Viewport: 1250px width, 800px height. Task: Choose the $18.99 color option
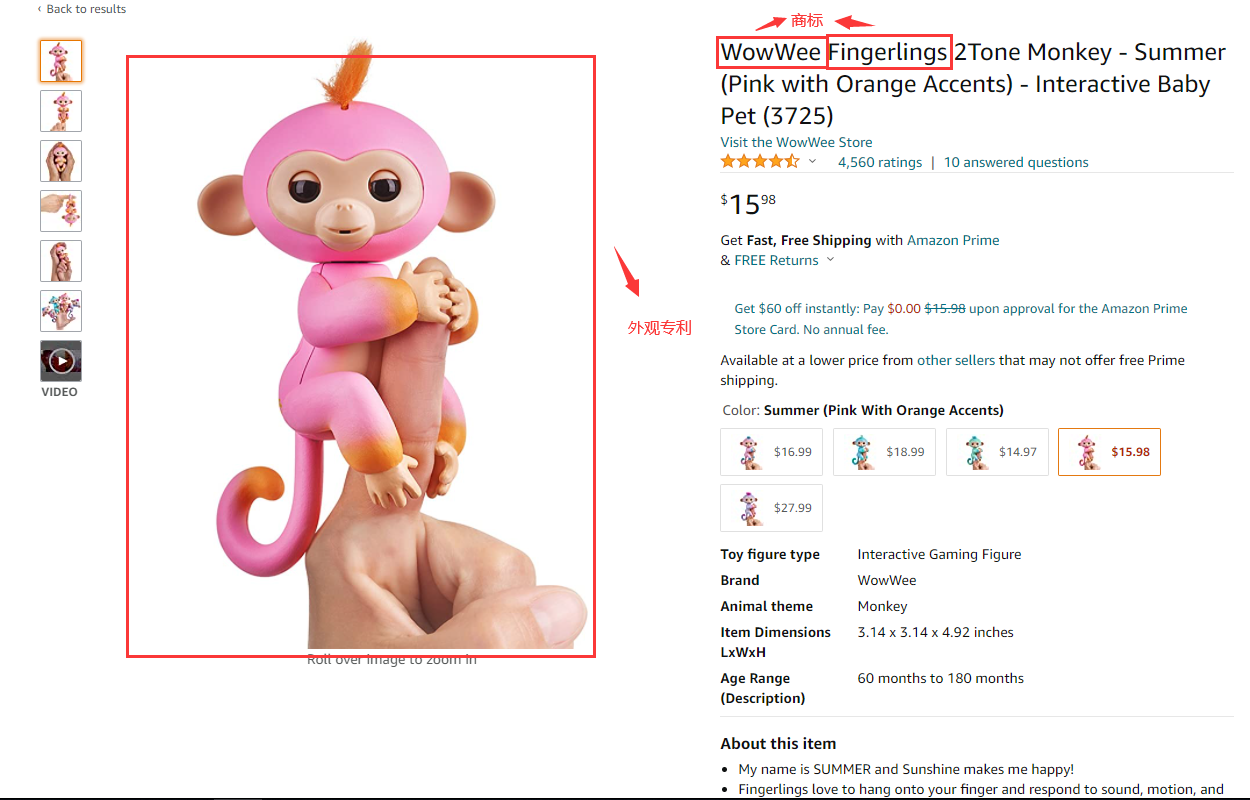pyautogui.click(x=885, y=452)
